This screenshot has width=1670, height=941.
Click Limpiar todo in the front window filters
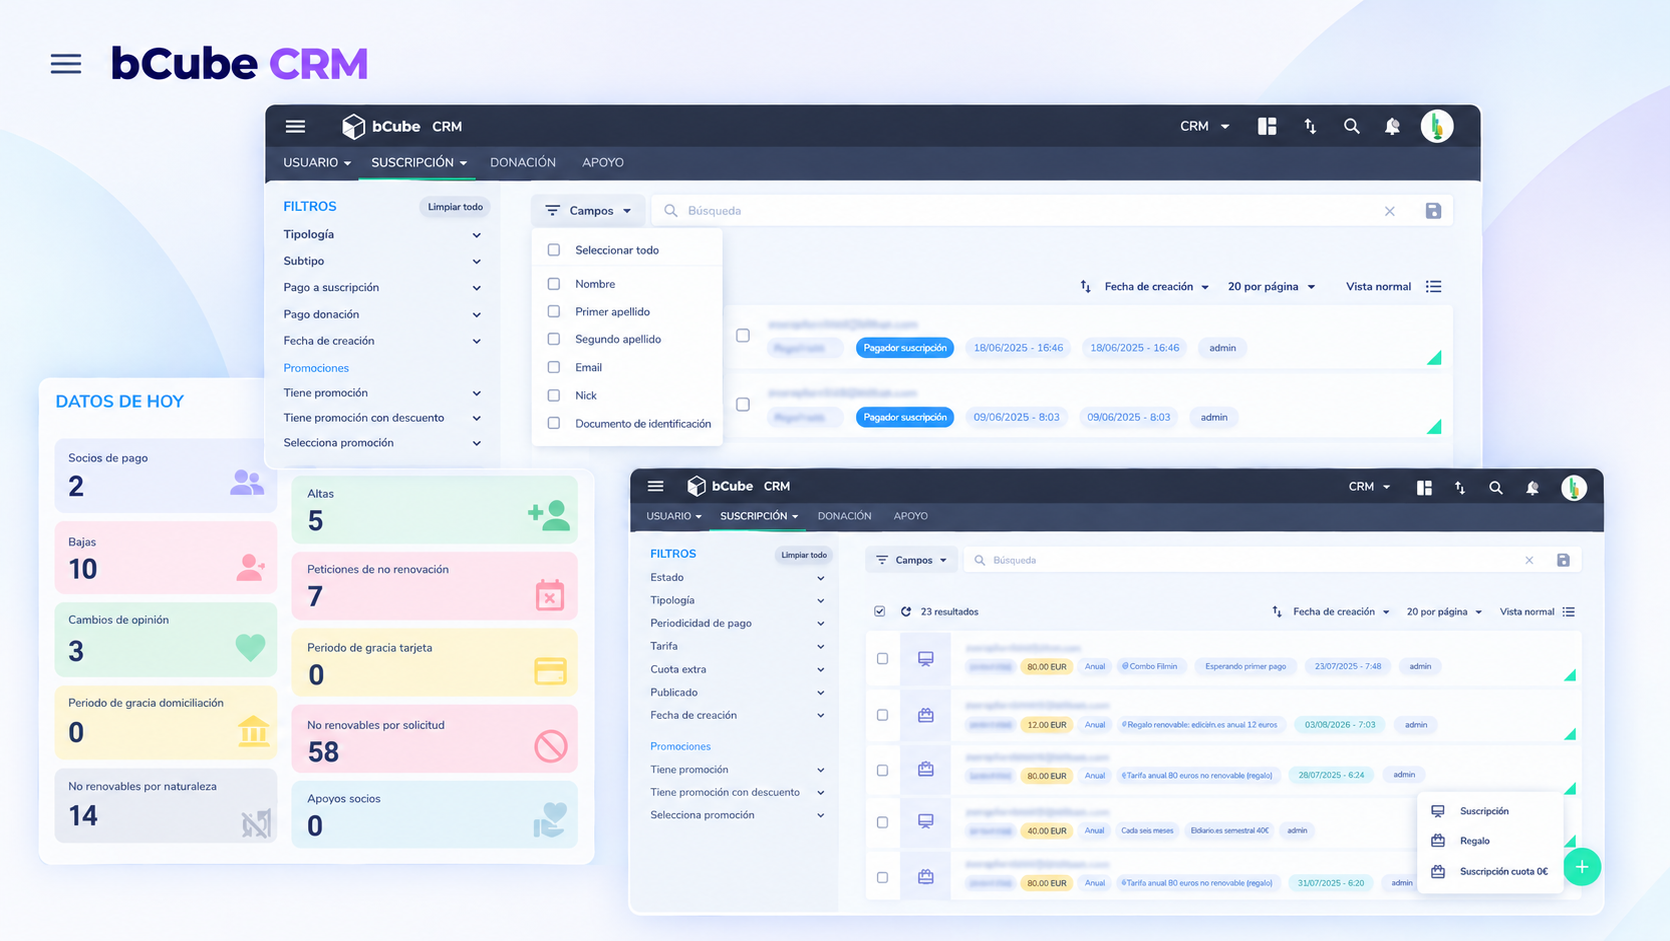(804, 555)
